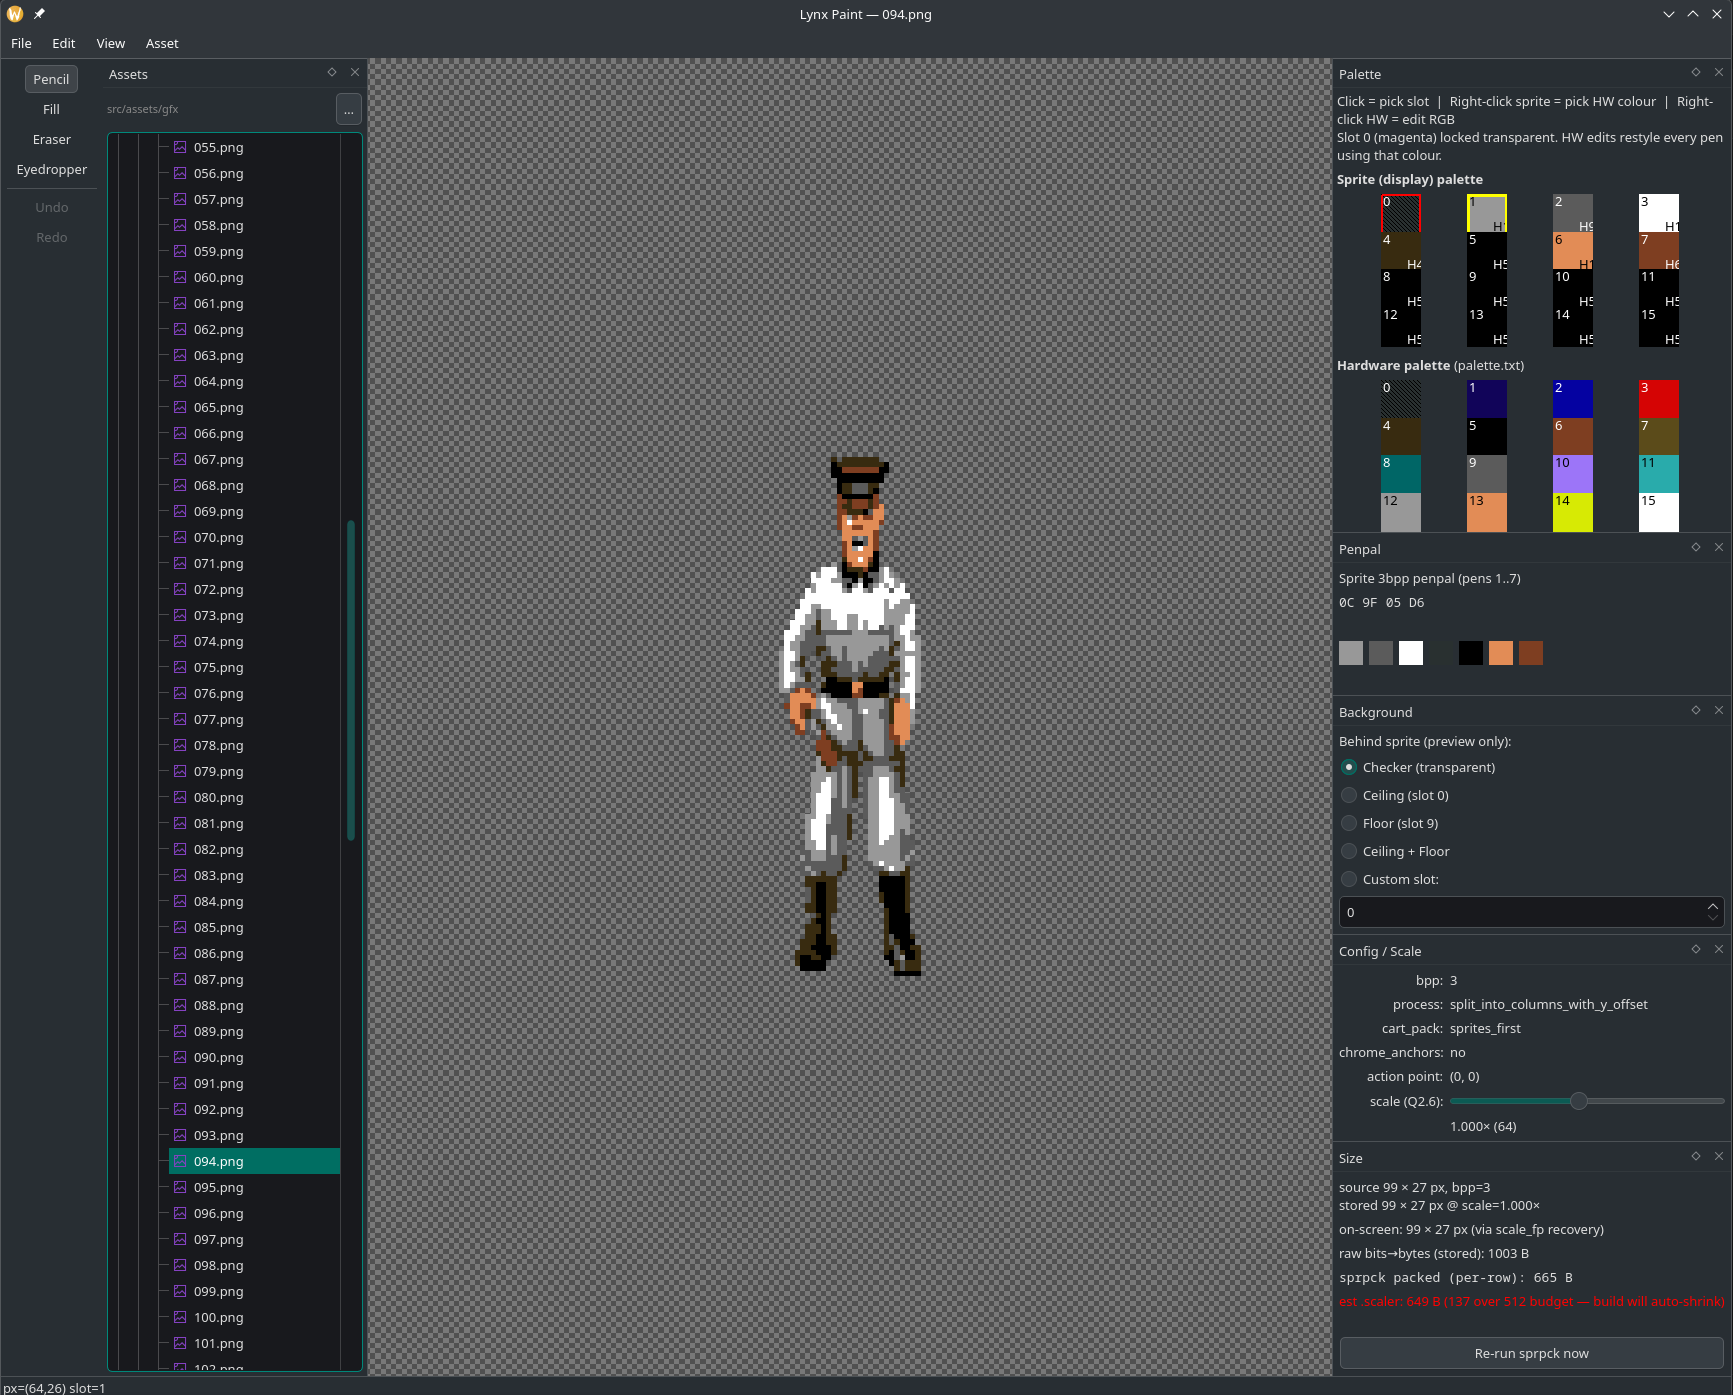This screenshot has height=1395, width=1733.
Task: Select the Eyedropper tool
Action: (51, 169)
